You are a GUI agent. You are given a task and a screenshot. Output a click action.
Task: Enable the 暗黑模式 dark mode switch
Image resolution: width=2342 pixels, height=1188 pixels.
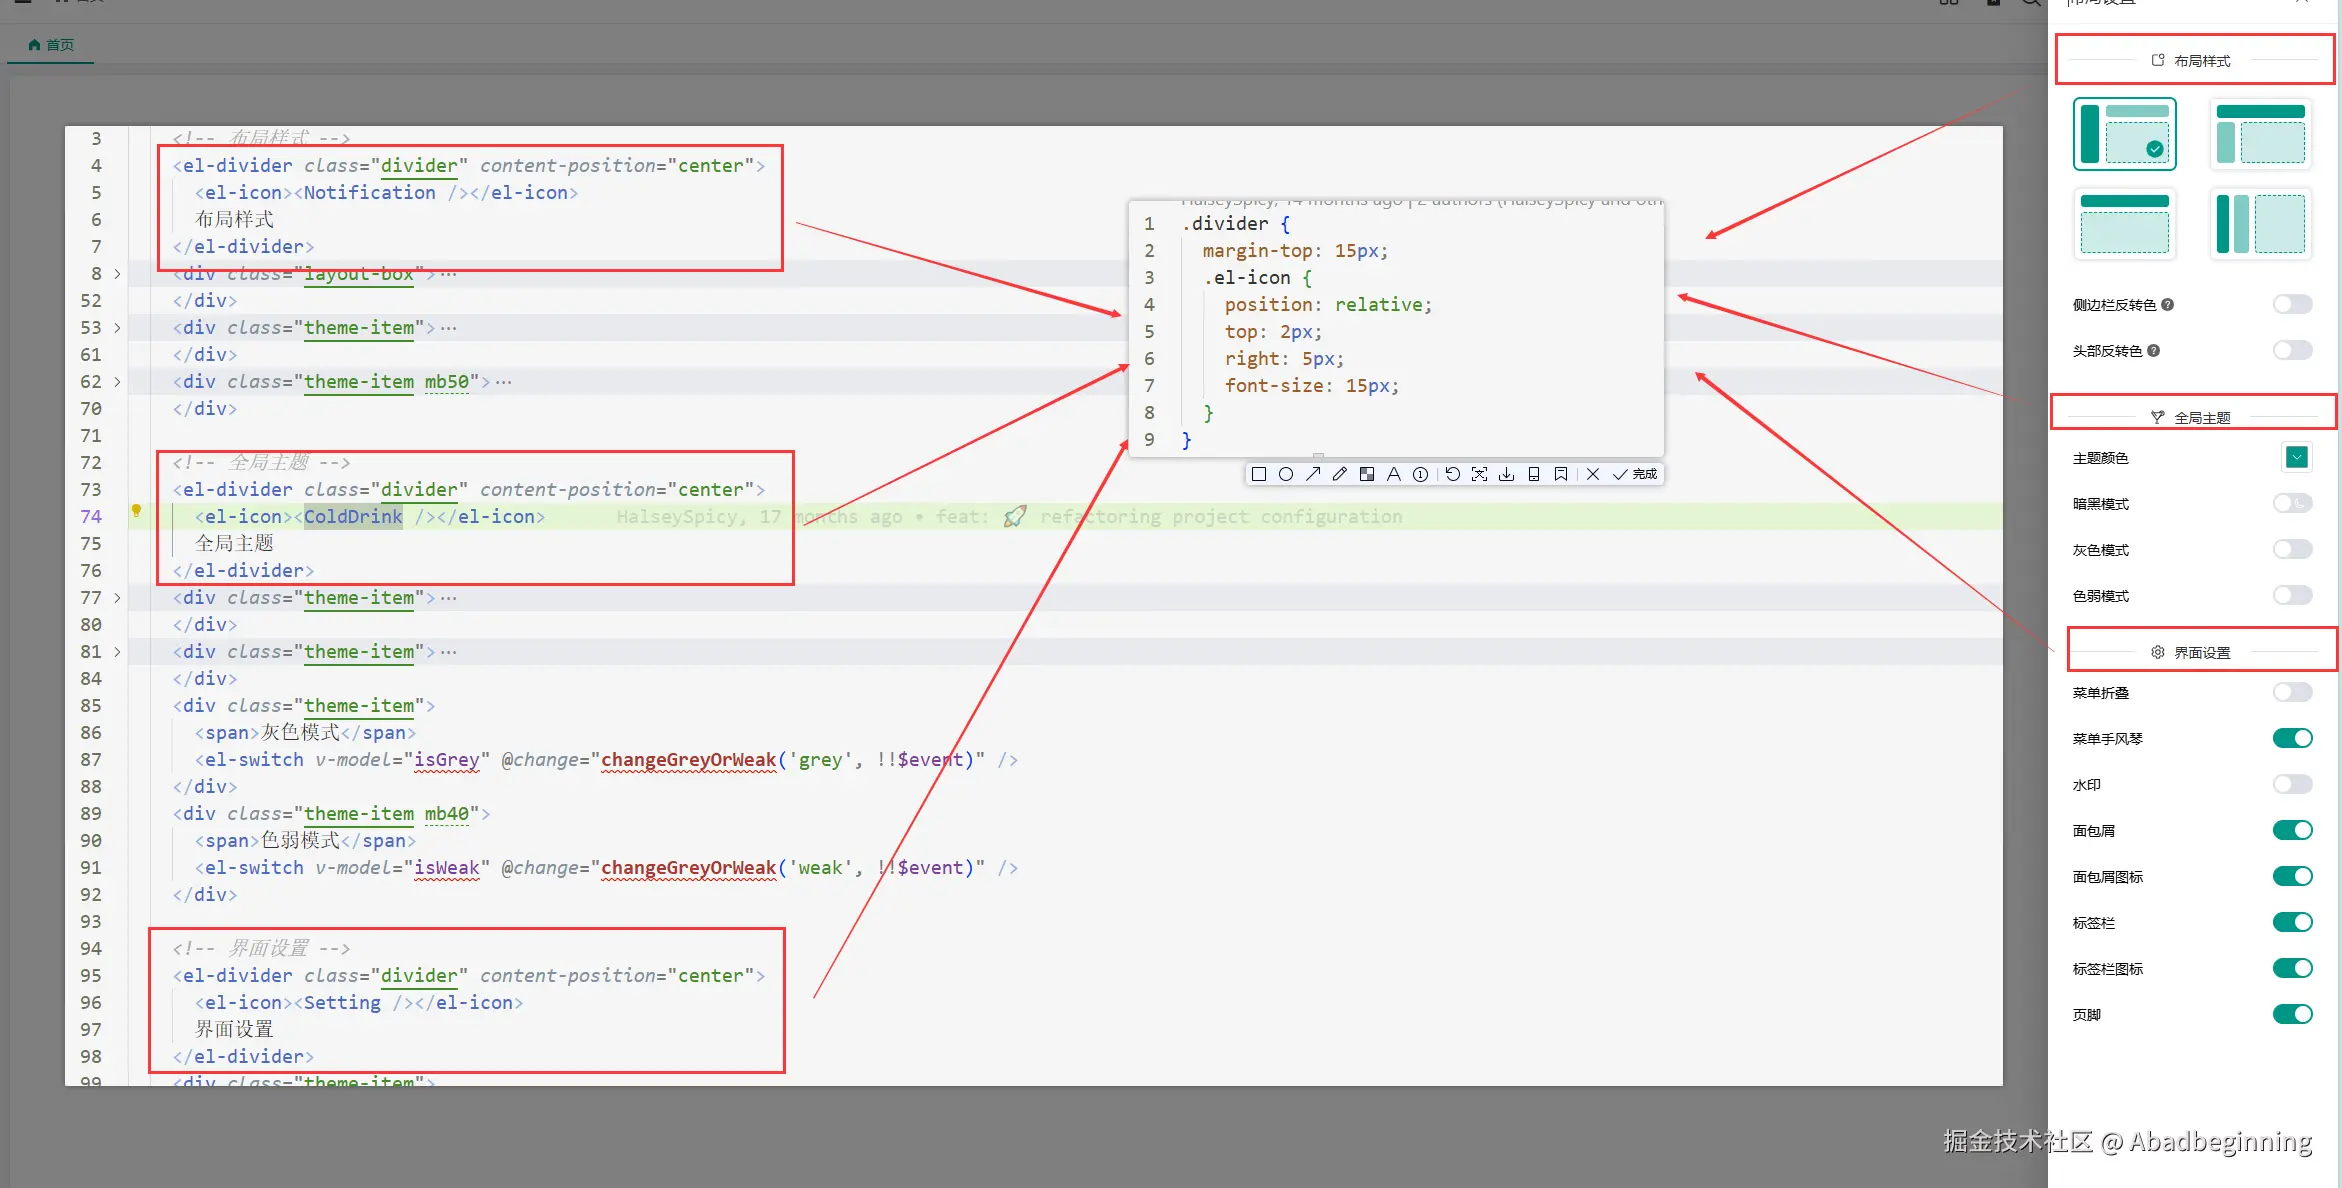pos(2292,503)
